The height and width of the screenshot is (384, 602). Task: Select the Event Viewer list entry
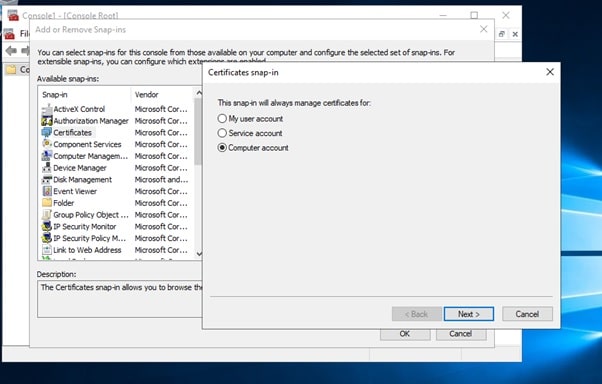click(x=75, y=191)
